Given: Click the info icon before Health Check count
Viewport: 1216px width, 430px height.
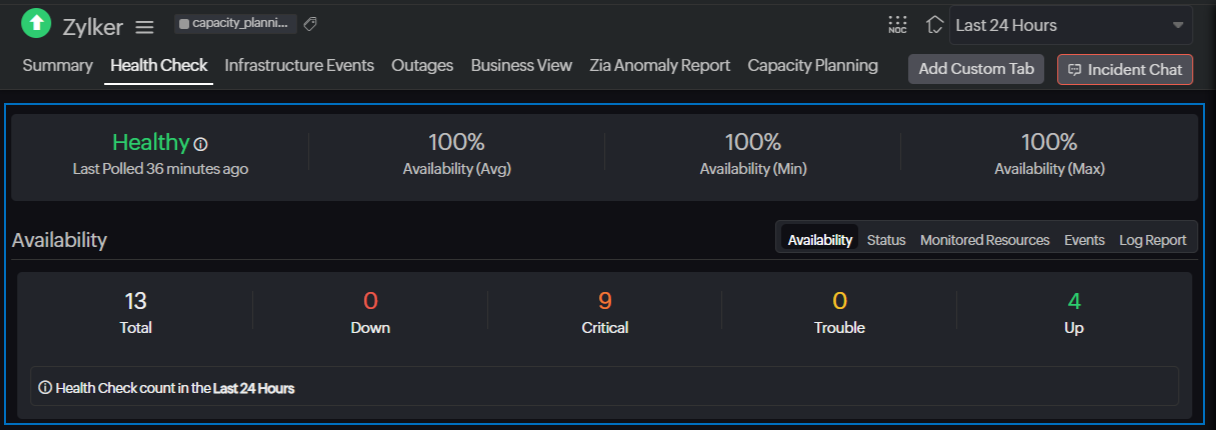Looking at the screenshot, I should [x=45, y=387].
